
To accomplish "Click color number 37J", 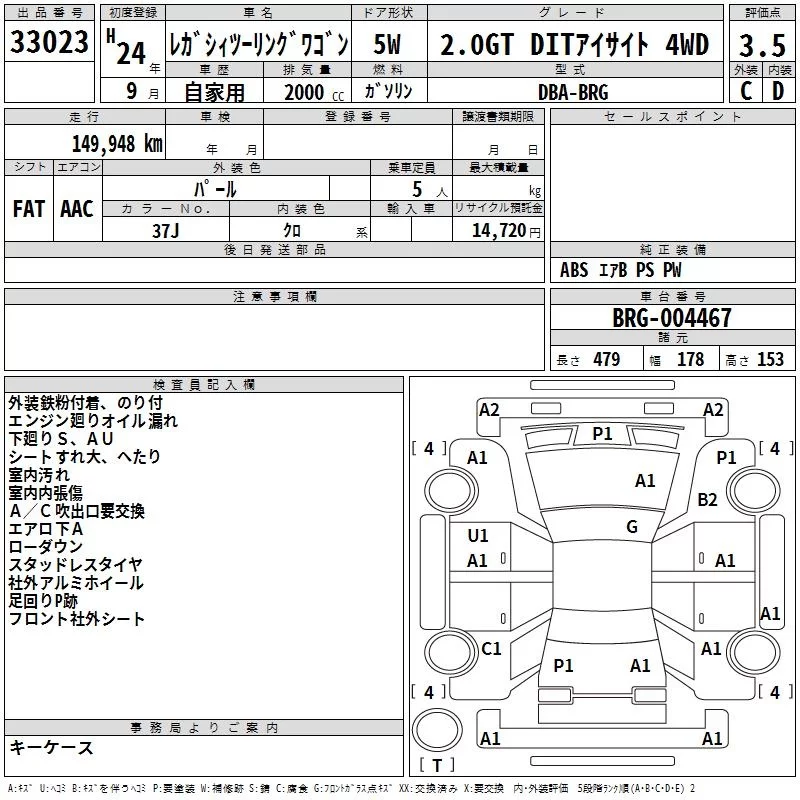I will pos(166,231).
